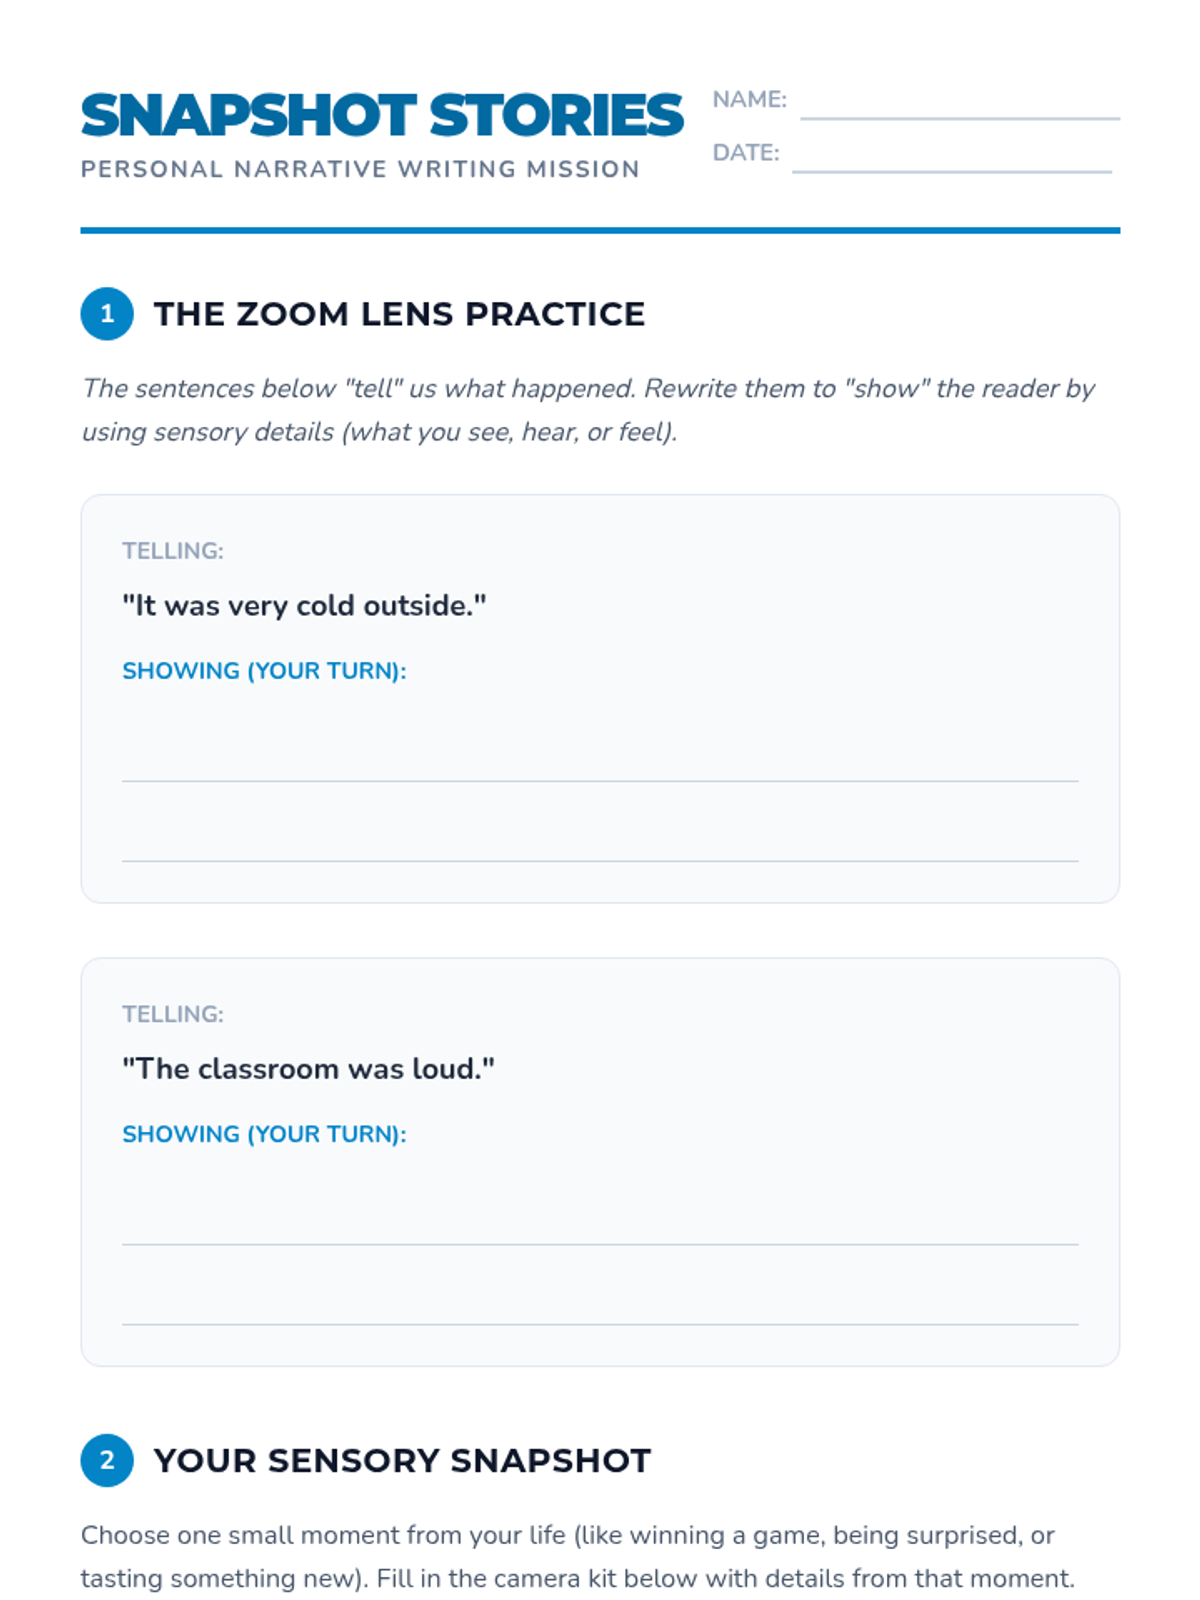Click the Telling label above classroom sentence
This screenshot has height=1600, width=1200.
(173, 1014)
